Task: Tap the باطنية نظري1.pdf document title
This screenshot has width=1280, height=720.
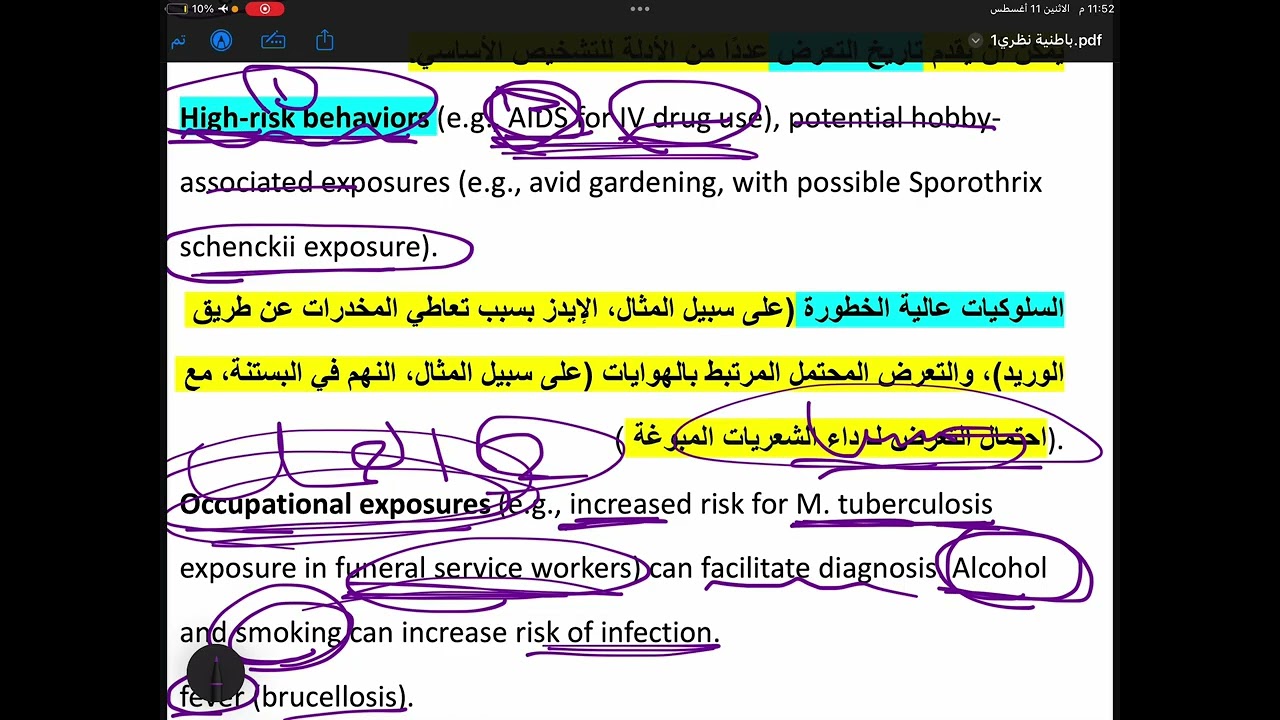Action: pyautogui.click(x=1045, y=40)
